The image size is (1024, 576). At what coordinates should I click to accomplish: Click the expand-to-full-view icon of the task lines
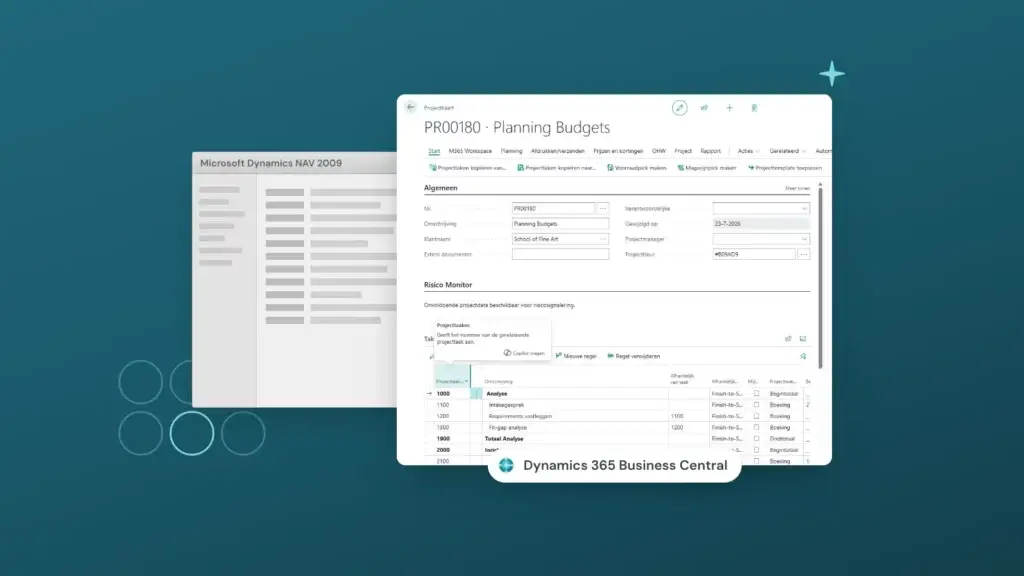pyautogui.click(x=803, y=338)
